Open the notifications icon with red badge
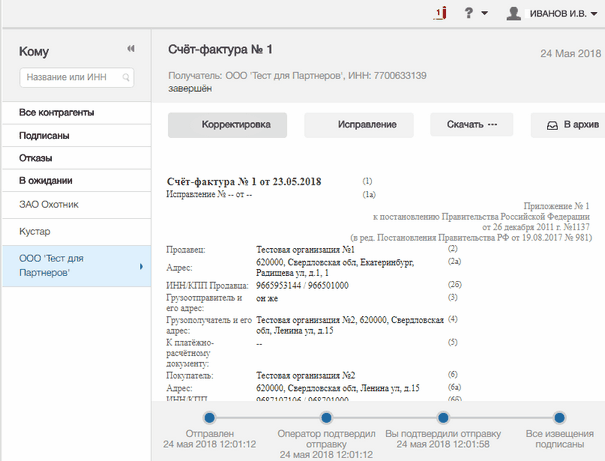This screenshot has width=605, height=461. pyautogui.click(x=440, y=13)
